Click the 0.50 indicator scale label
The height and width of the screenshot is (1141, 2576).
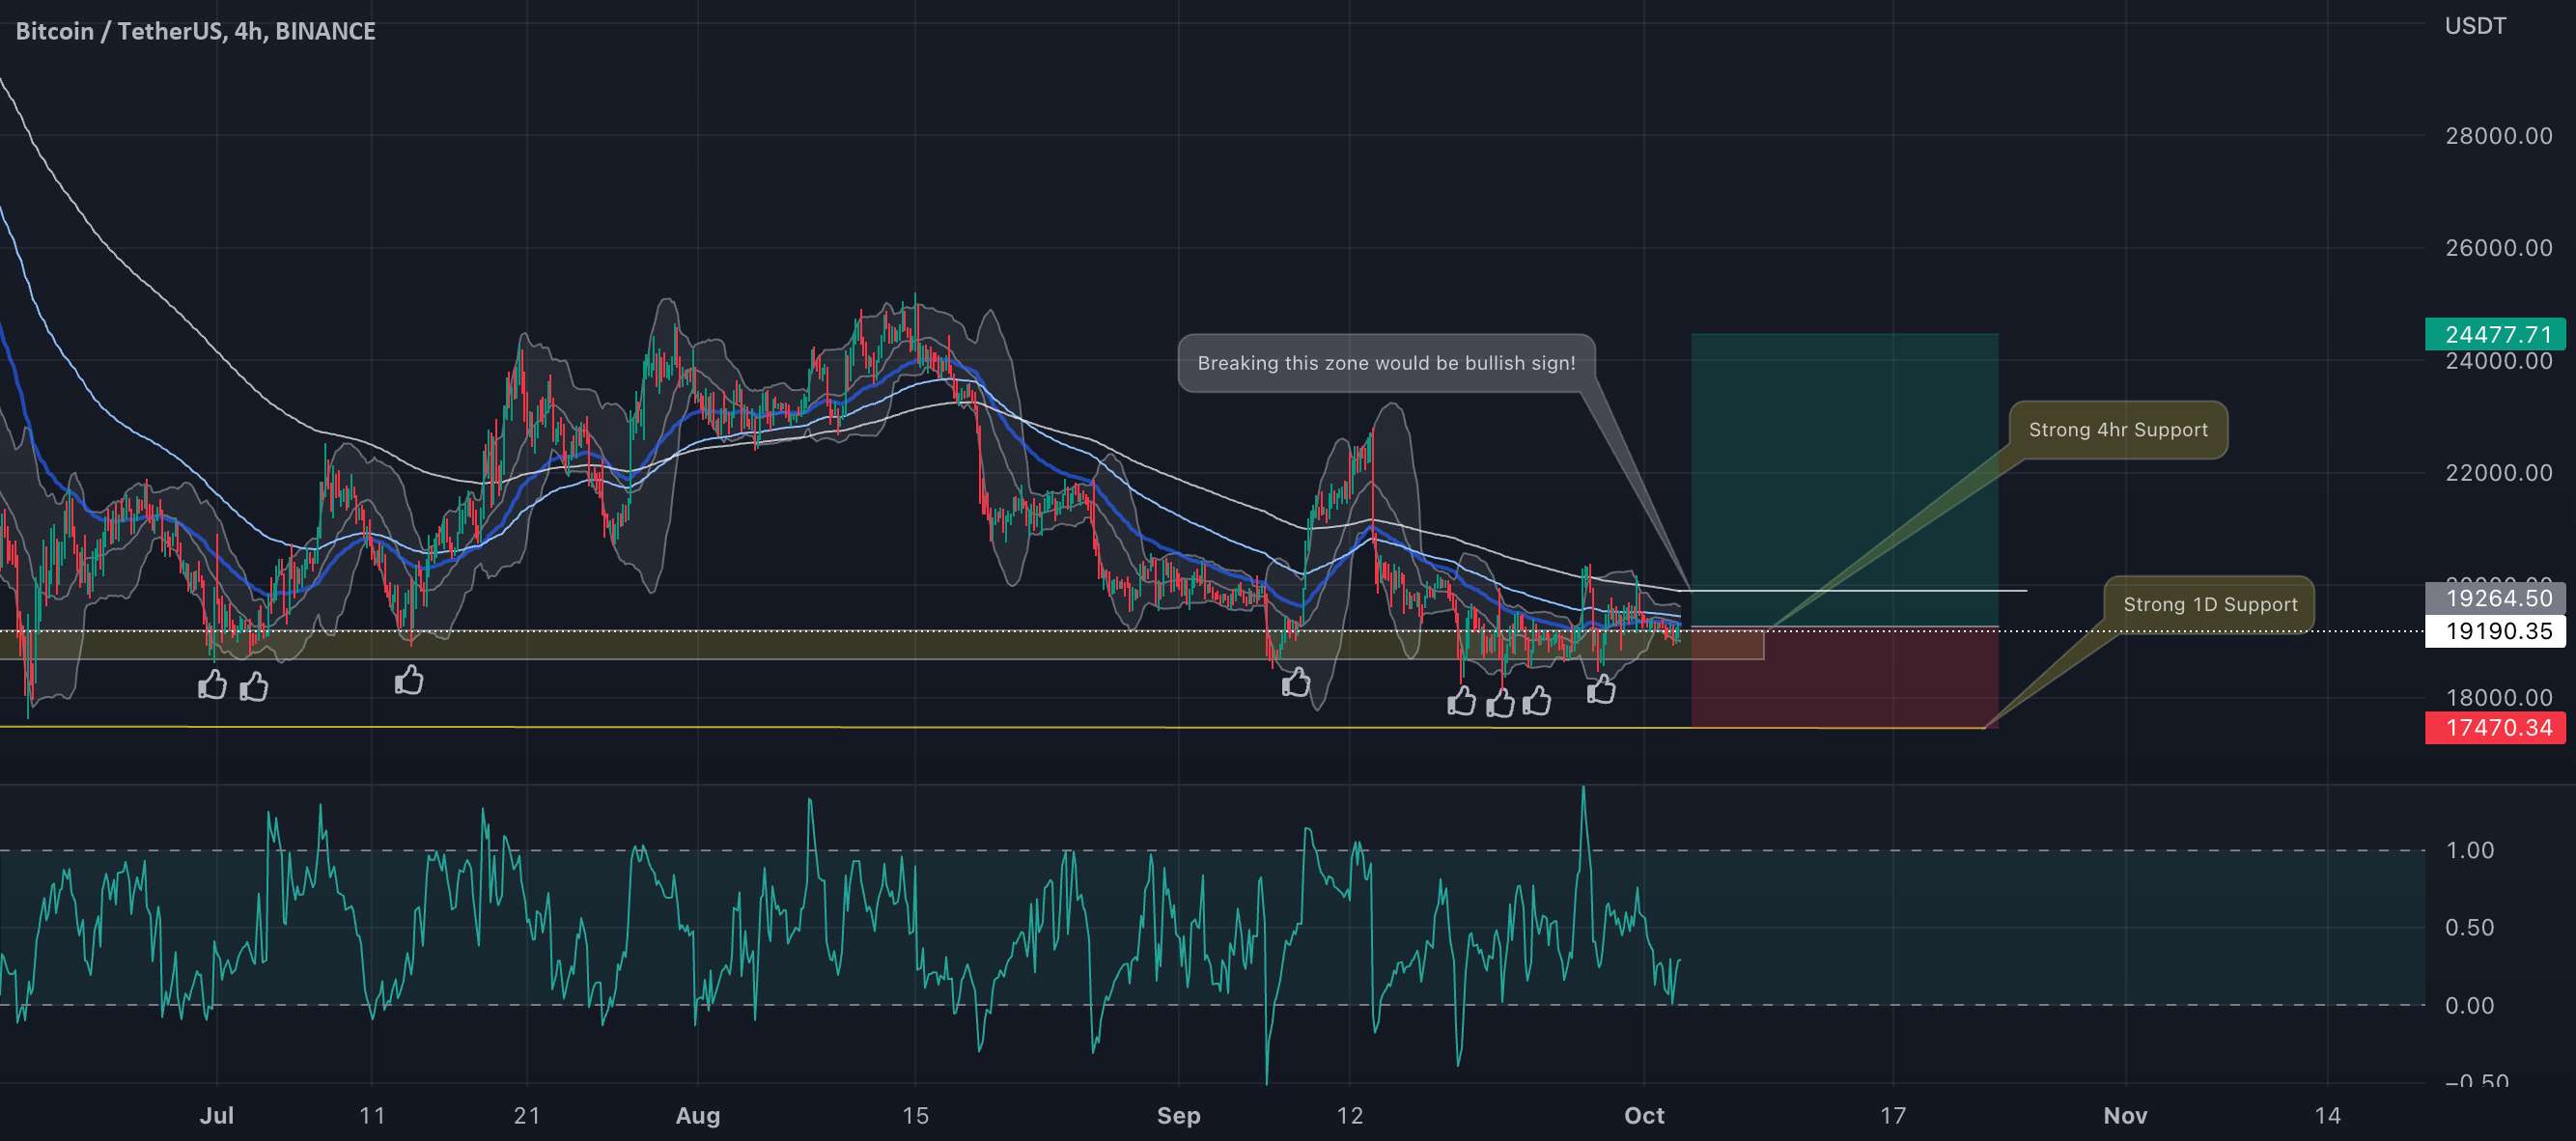2469,927
